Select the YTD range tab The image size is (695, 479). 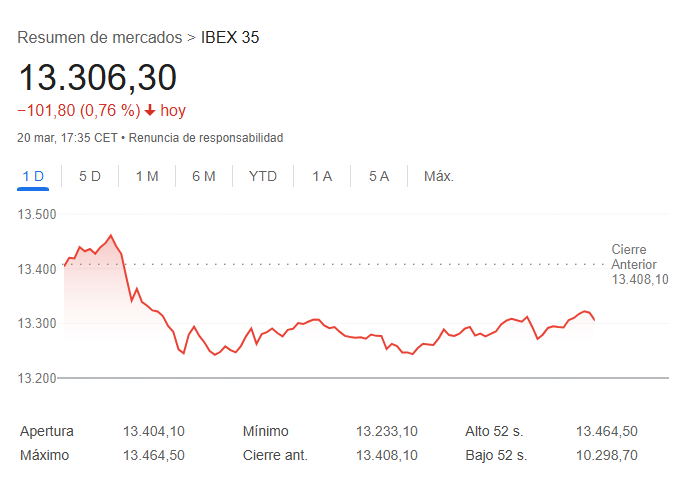(263, 176)
